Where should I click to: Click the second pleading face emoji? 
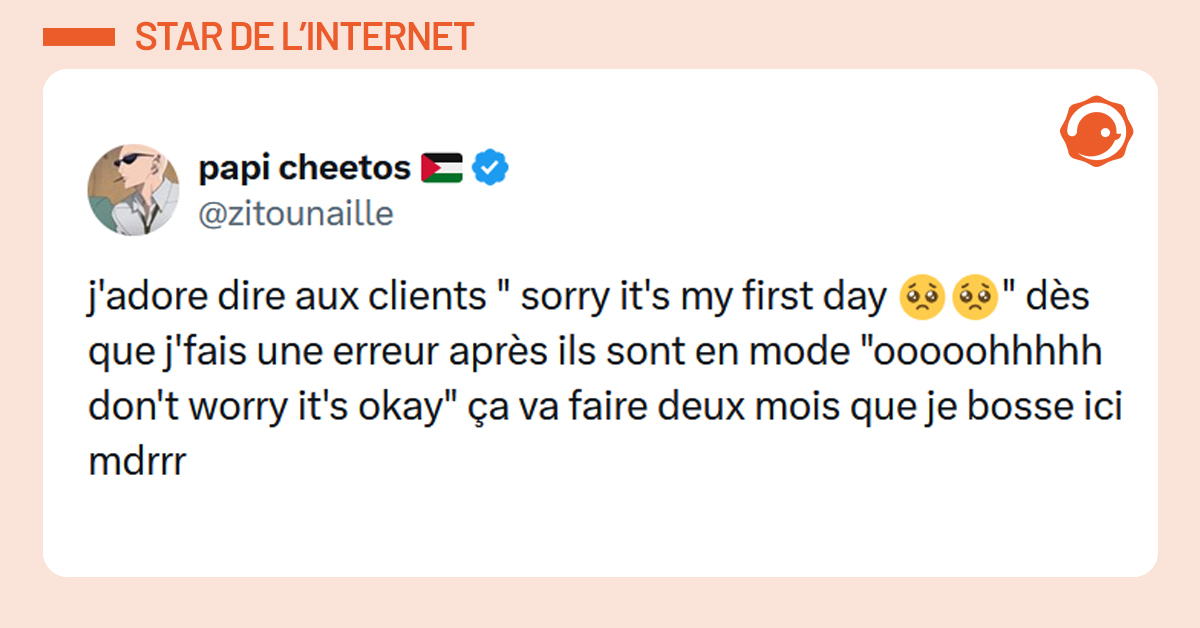pyautogui.click(x=971, y=297)
